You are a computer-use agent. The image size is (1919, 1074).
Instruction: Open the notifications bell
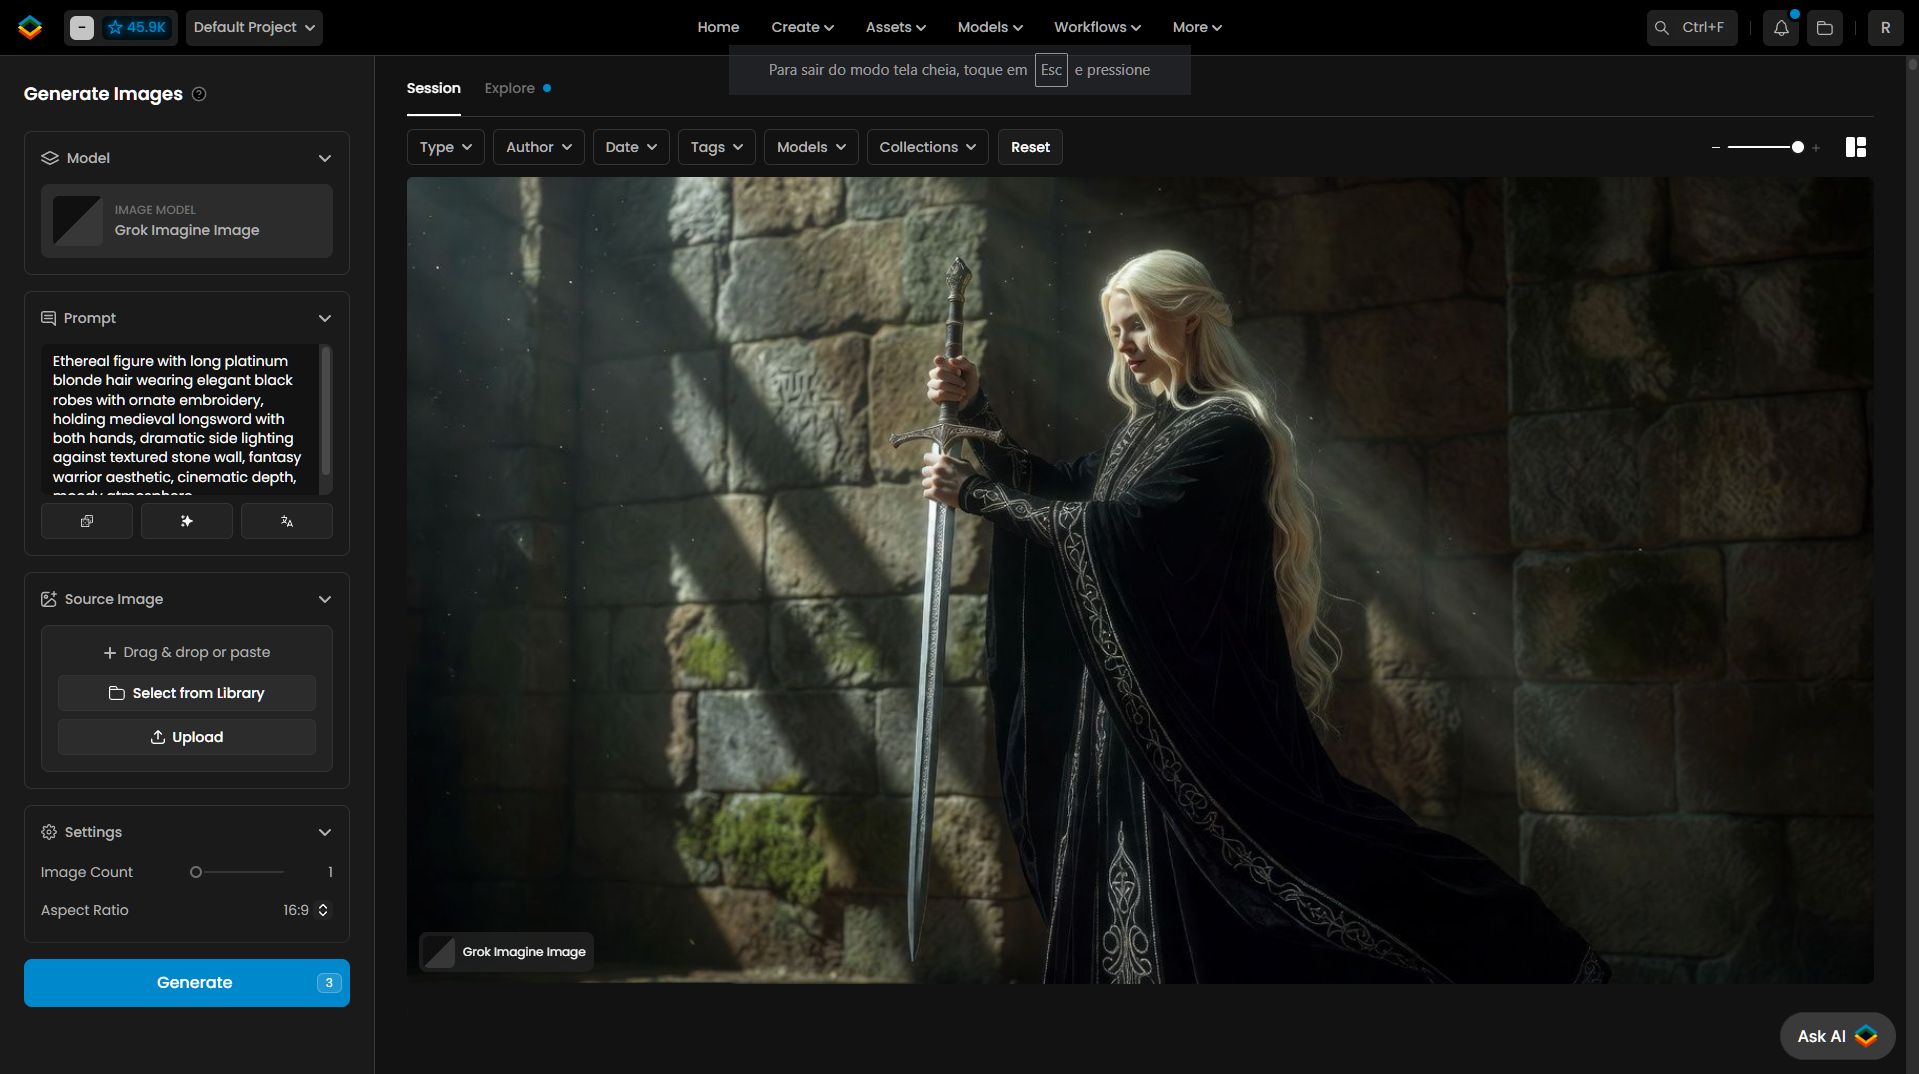tap(1781, 28)
